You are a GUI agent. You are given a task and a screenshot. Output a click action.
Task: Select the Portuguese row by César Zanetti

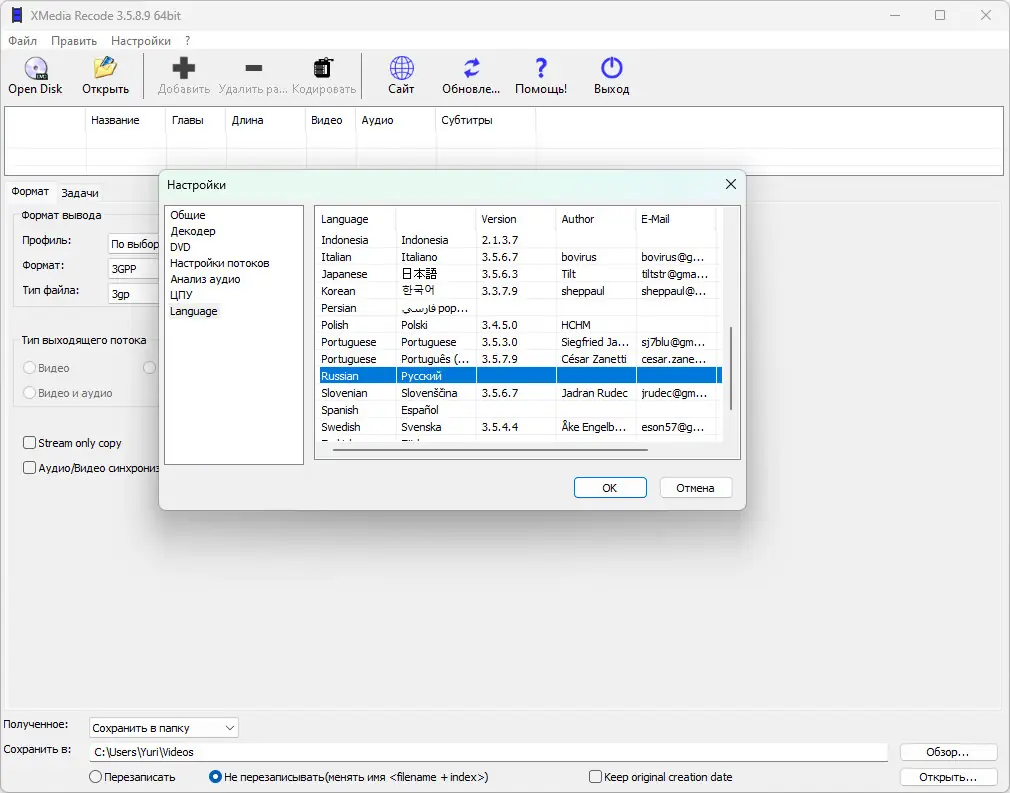pos(520,359)
